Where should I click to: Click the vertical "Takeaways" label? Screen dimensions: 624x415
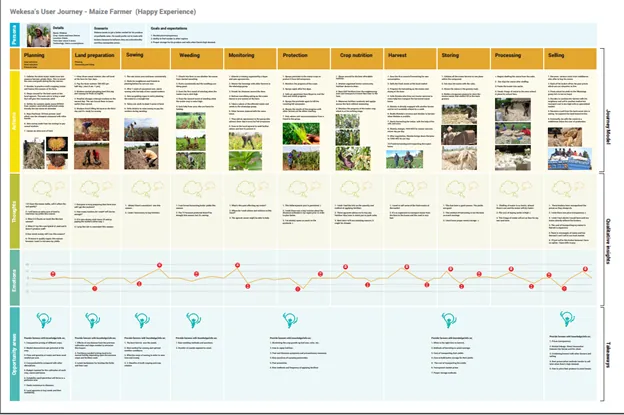click(608, 354)
